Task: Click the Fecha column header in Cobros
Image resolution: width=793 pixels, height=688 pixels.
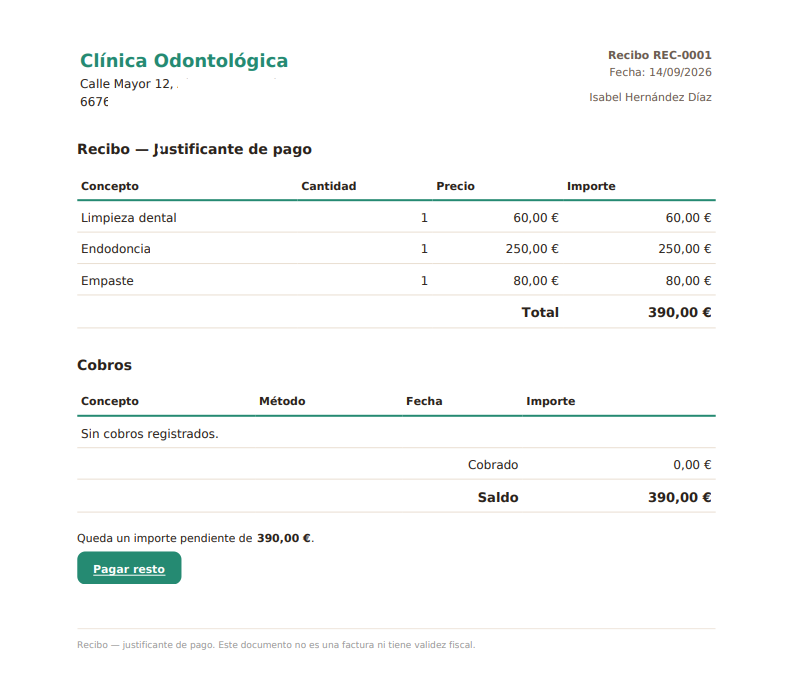Action: (x=424, y=401)
